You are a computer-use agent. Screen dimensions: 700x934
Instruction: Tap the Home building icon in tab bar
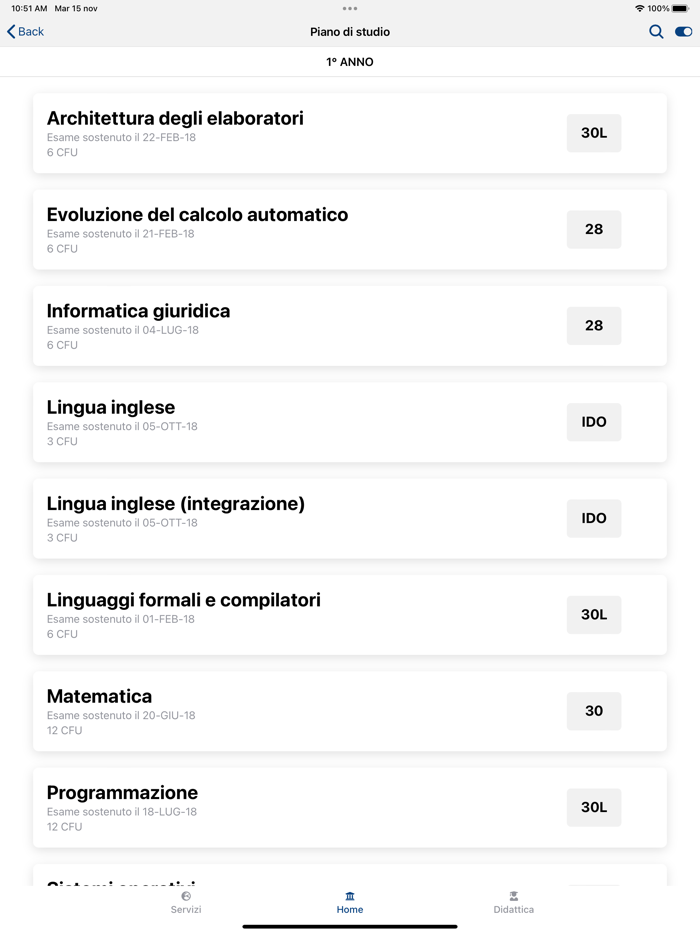click(x=350, y=897)
